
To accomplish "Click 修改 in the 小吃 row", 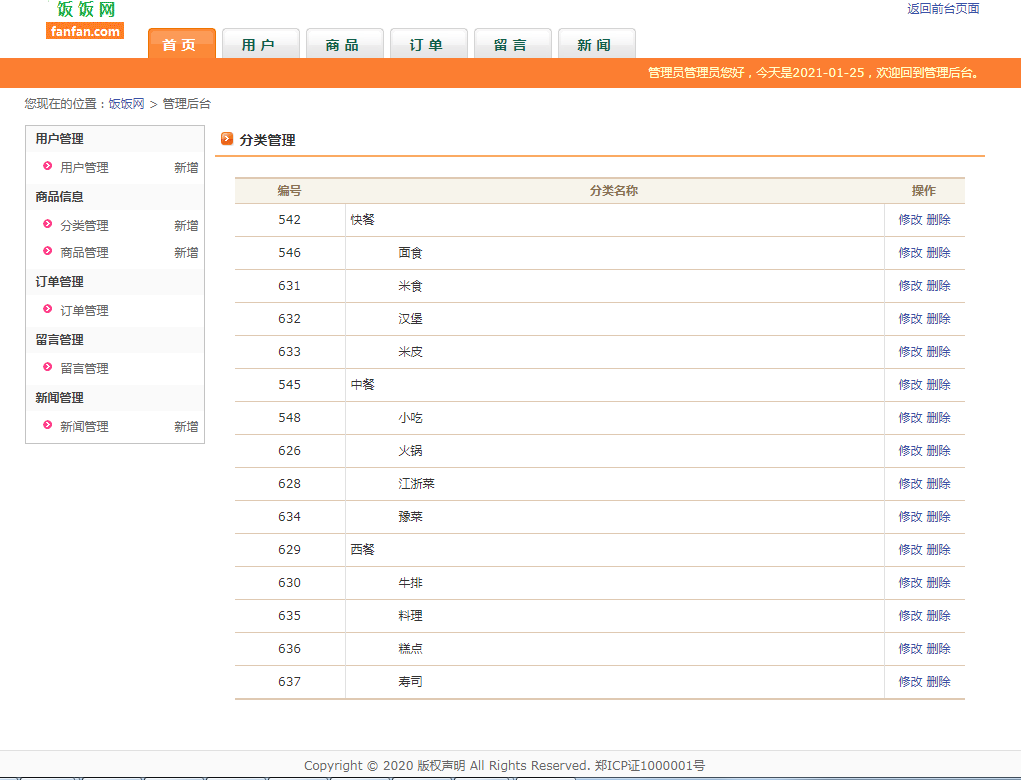I will pos(910,417).
